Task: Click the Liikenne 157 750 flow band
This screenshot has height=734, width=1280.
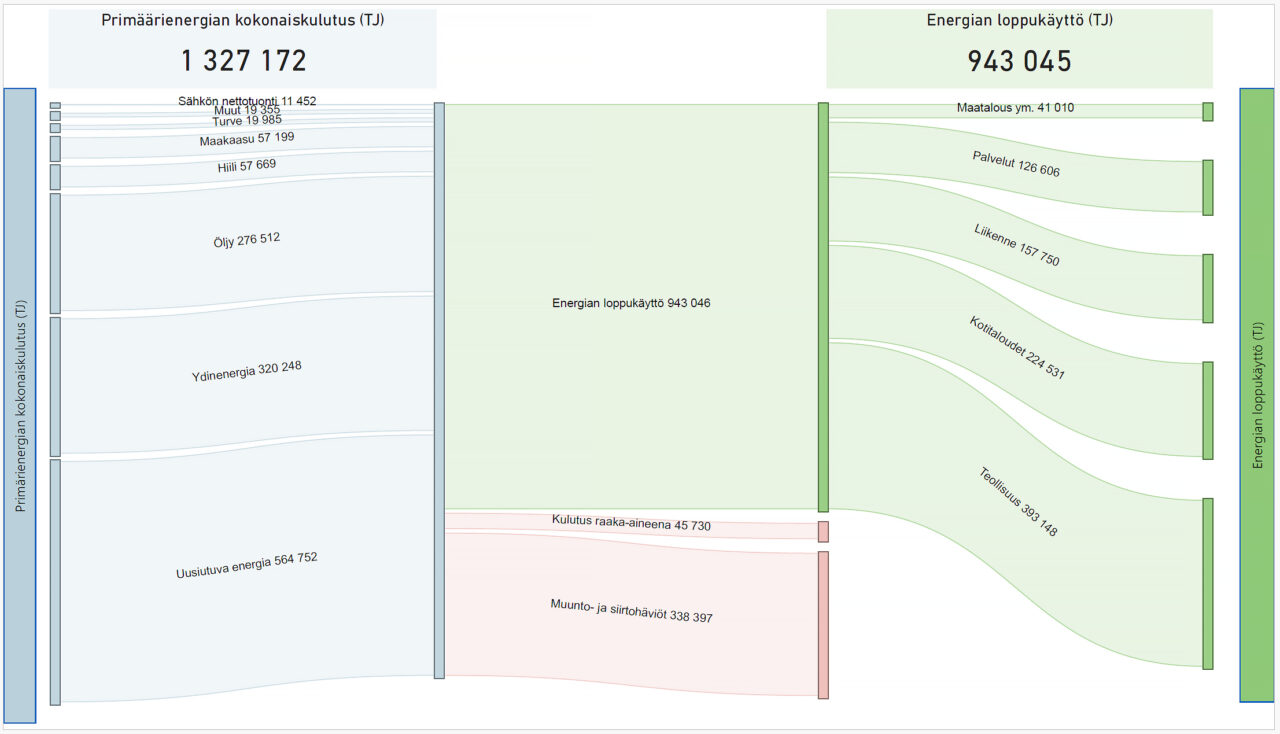Action: point(1016,246)
